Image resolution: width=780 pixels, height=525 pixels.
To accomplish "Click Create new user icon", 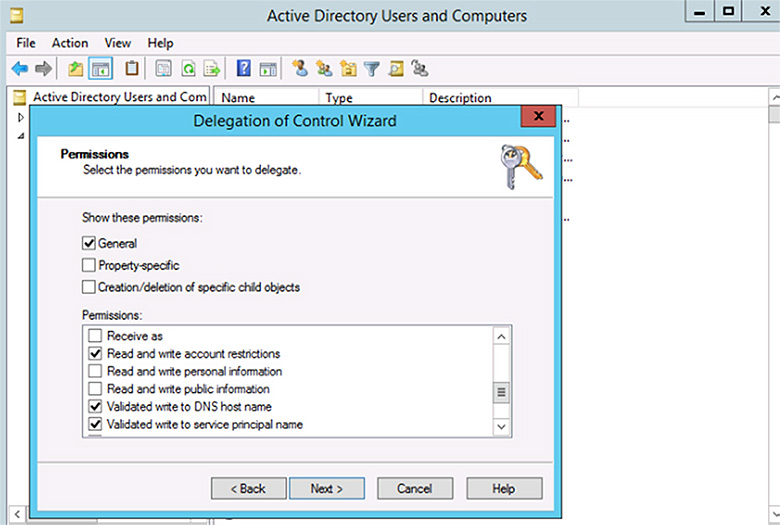I will pyautogui.click(x=300, y=68).
